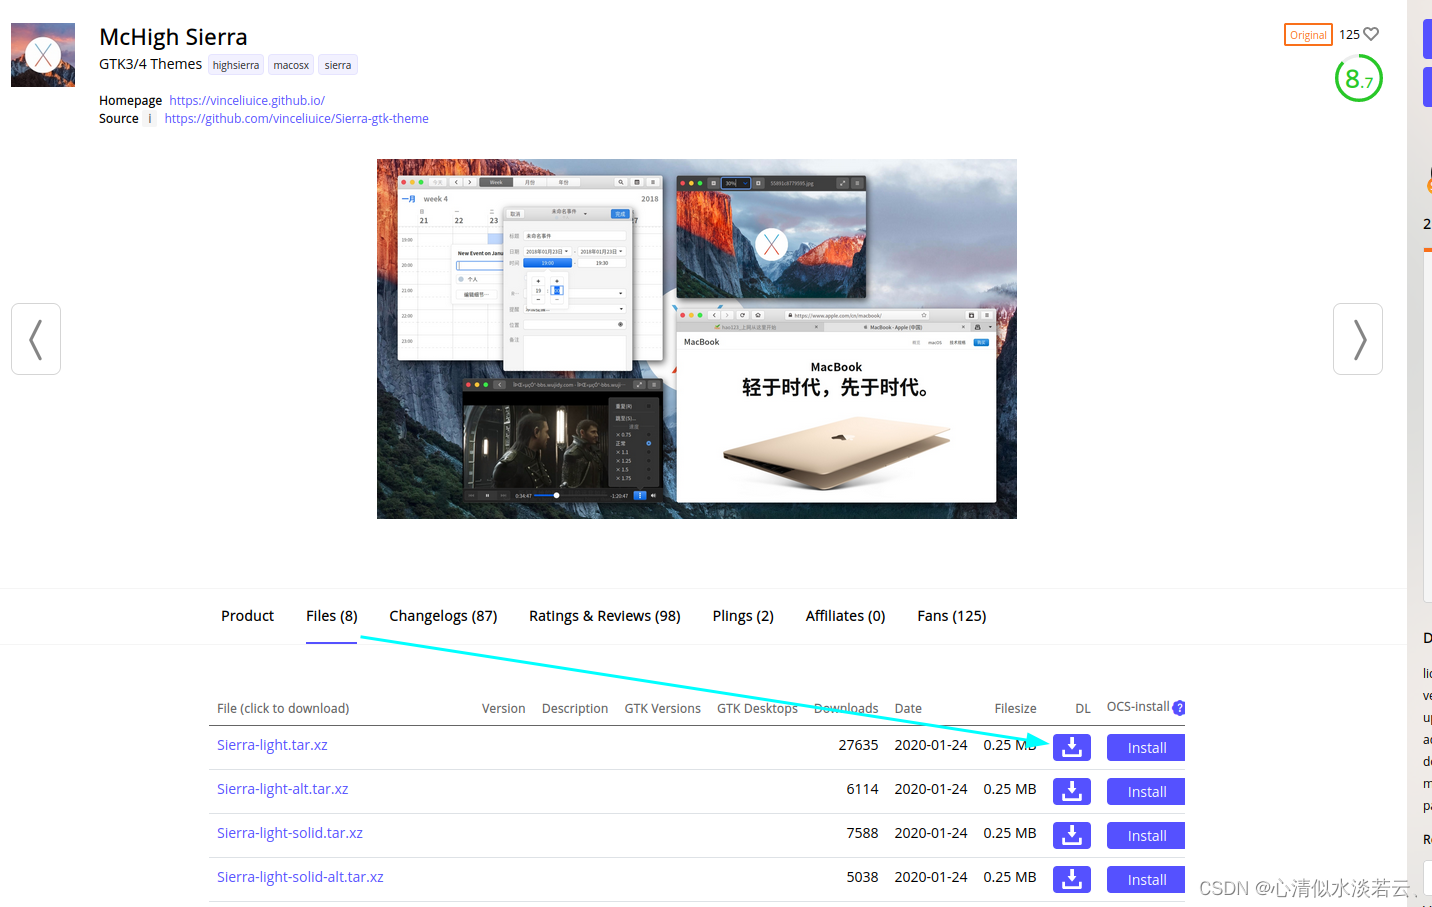This screenshot has width=1432, height=907.
Task: Download the Sierra-light-solid.tar.xz file link
Action: click(290, 833)
